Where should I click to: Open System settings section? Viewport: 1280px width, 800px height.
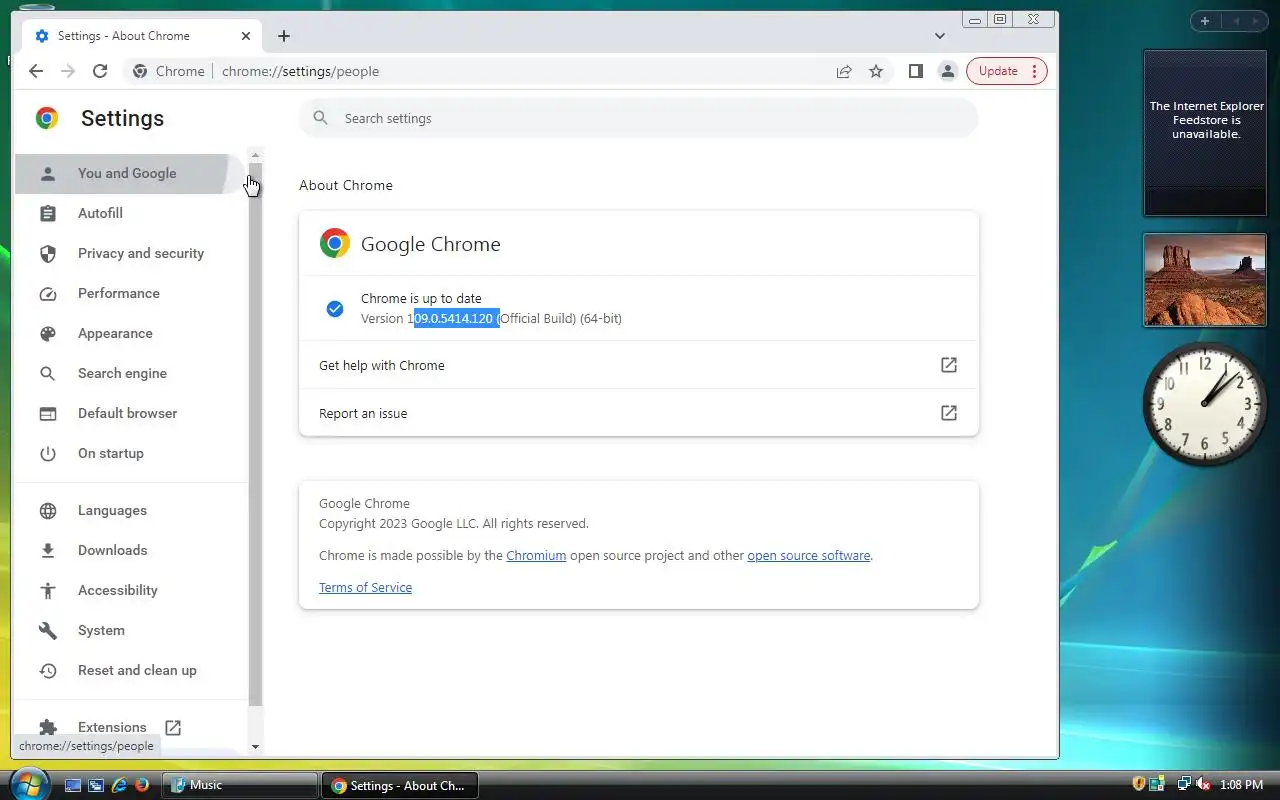(x=130, y=630)
